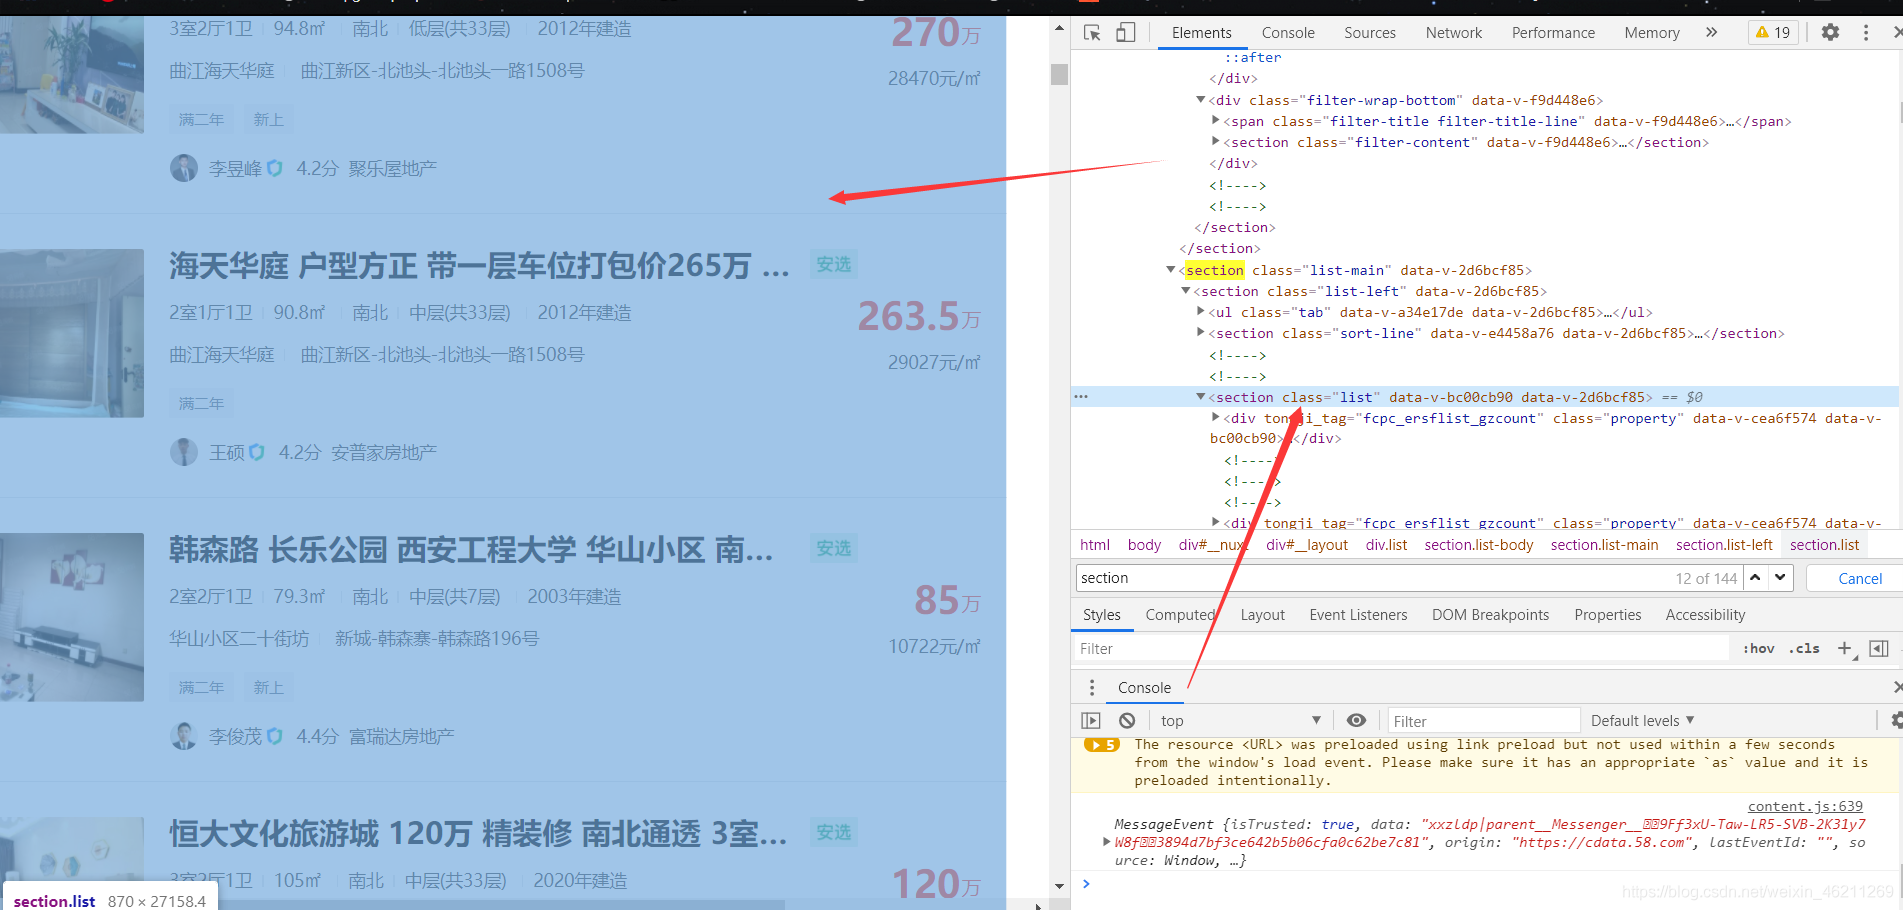Expand the filter-title span node
1903x910 pixels.
1216,121
